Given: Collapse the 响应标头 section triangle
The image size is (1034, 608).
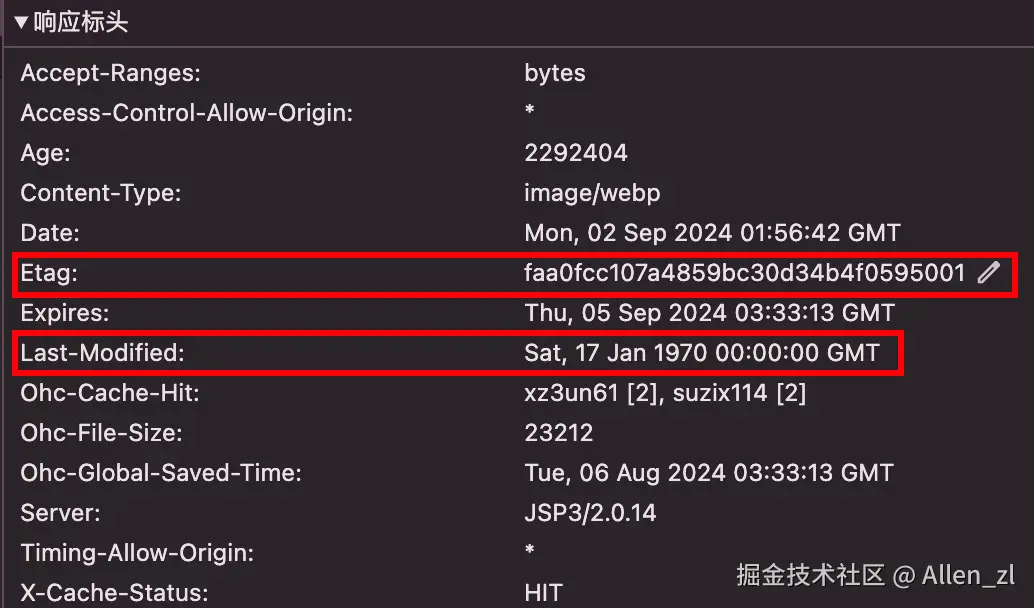Looking at the screenshot, I should pos(21,23).
